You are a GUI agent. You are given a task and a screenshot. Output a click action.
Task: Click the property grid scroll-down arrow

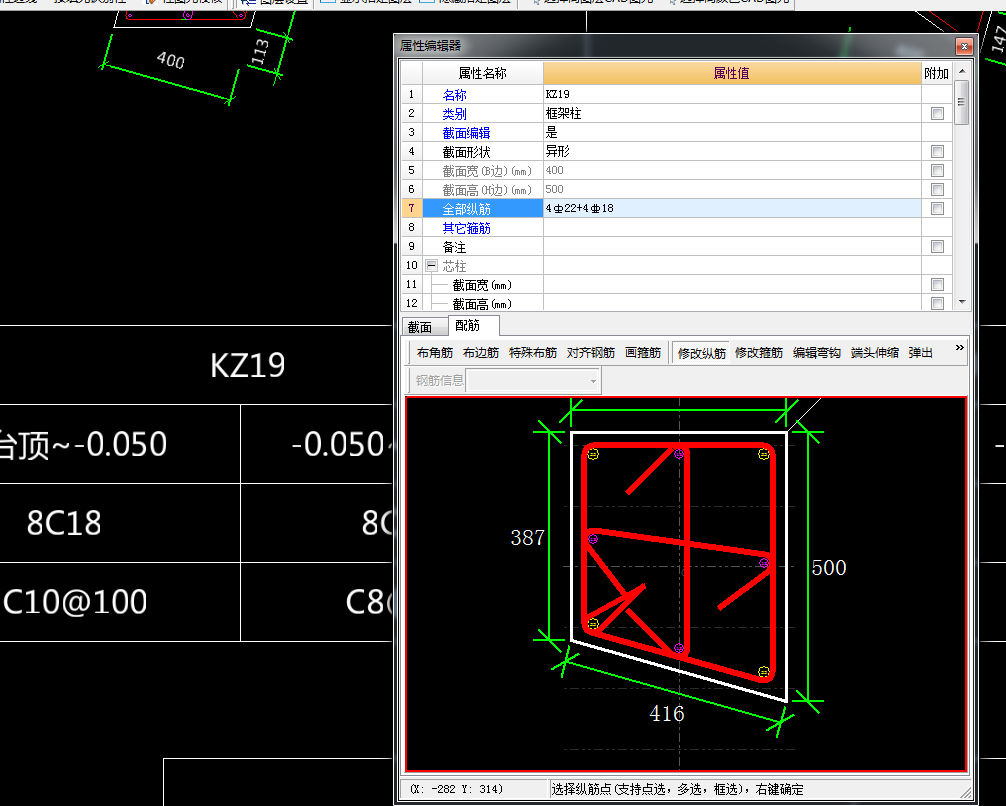[x=961, y=302]
